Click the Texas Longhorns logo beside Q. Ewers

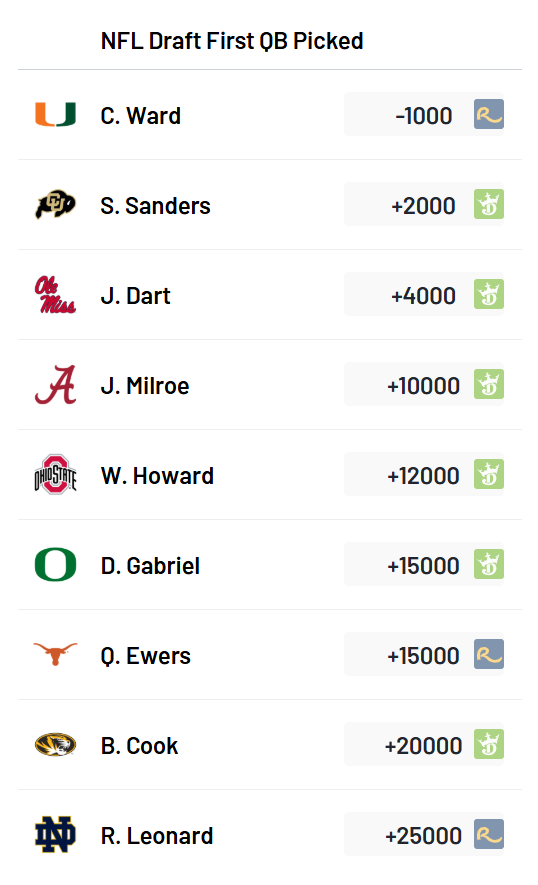55,654
